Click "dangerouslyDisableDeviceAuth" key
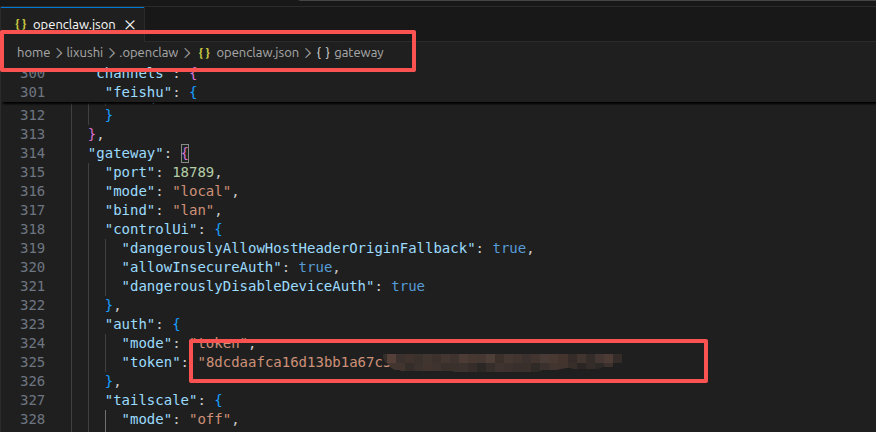The width and height of the screenshot is (876, 432). click(248, 286)
